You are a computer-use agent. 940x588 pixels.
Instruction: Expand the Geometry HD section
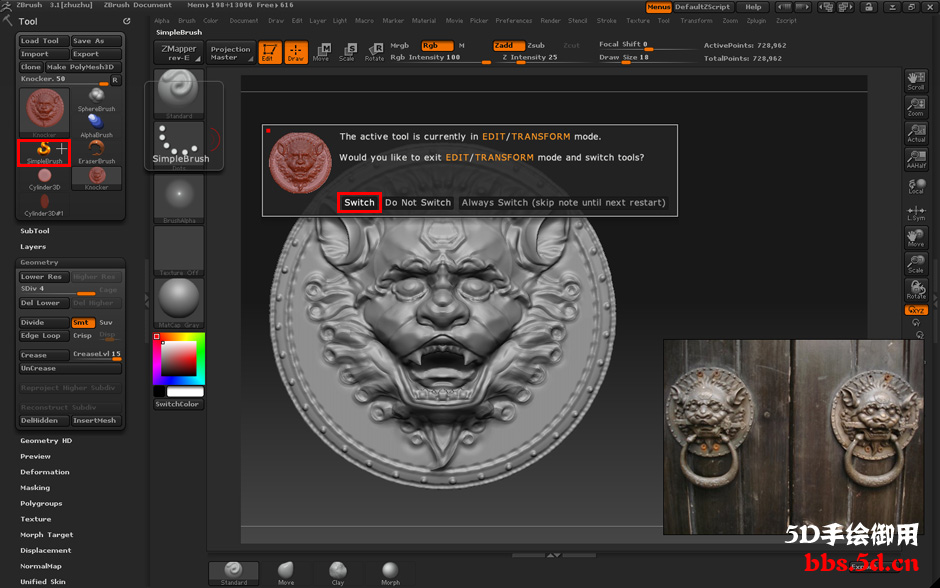46,441
